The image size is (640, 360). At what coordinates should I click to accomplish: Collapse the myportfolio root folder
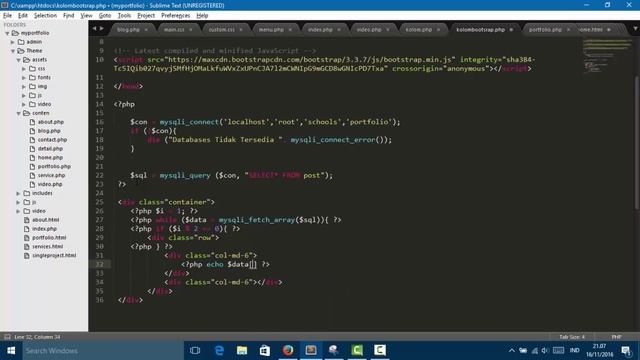[x=7, y=33]
